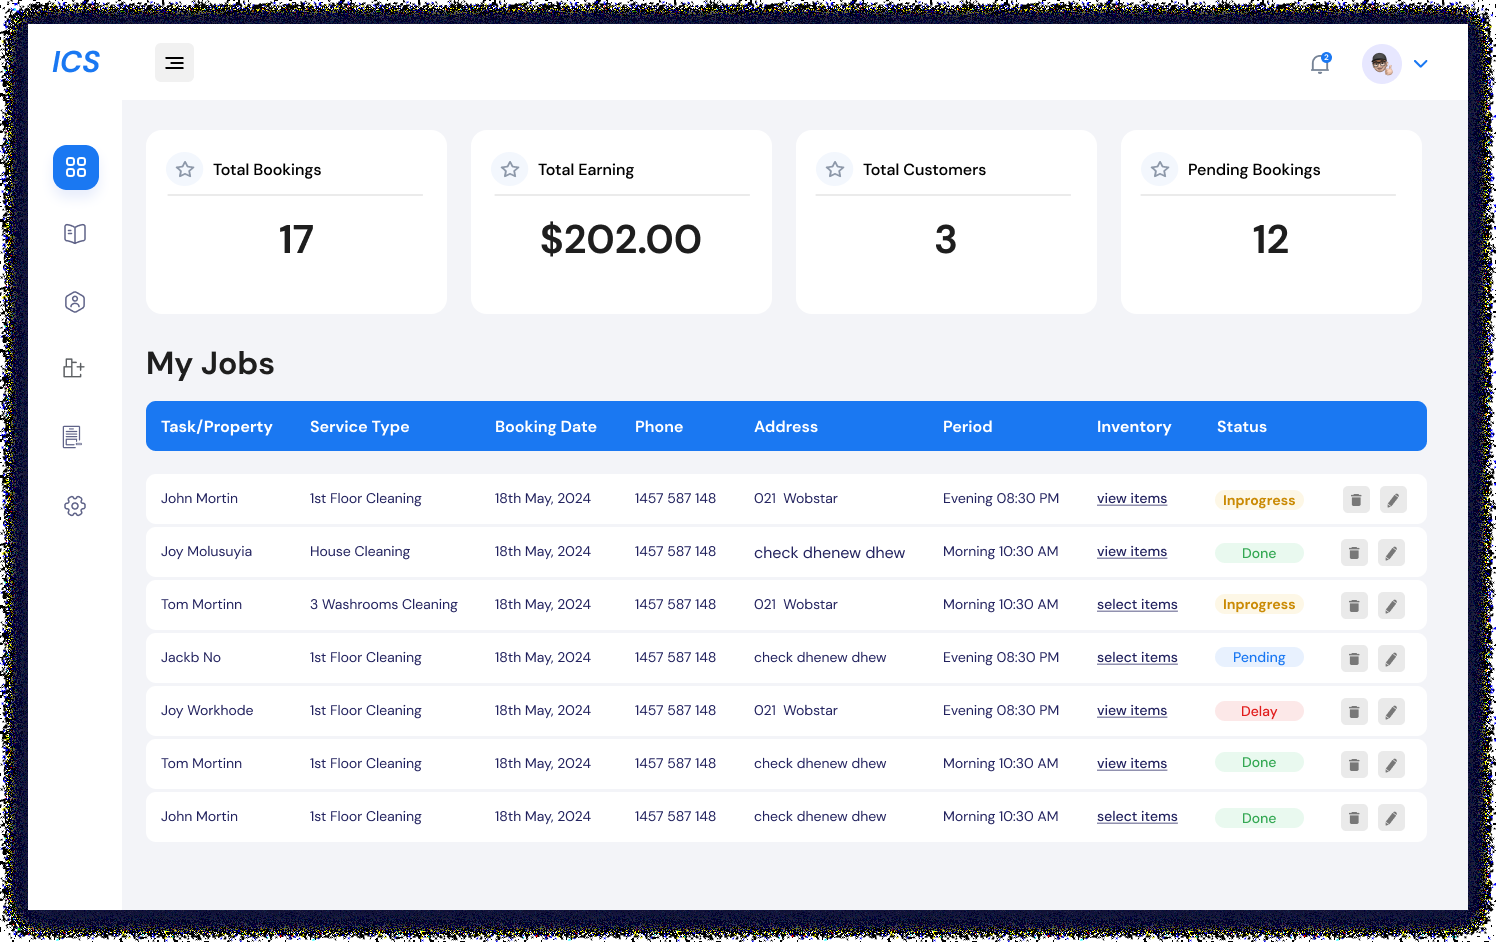Edit the Joy Molusuyia job row

[1391, 553]
